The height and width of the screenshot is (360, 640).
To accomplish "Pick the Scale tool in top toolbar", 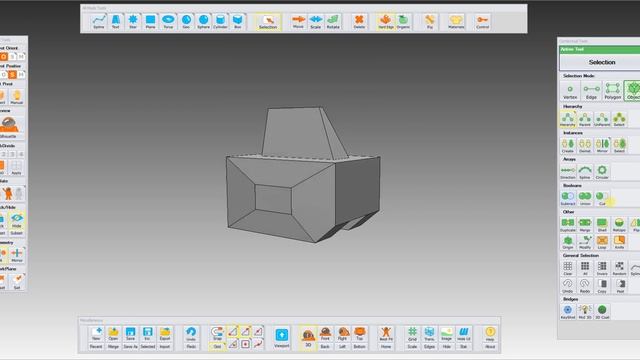I will point(316,22).
